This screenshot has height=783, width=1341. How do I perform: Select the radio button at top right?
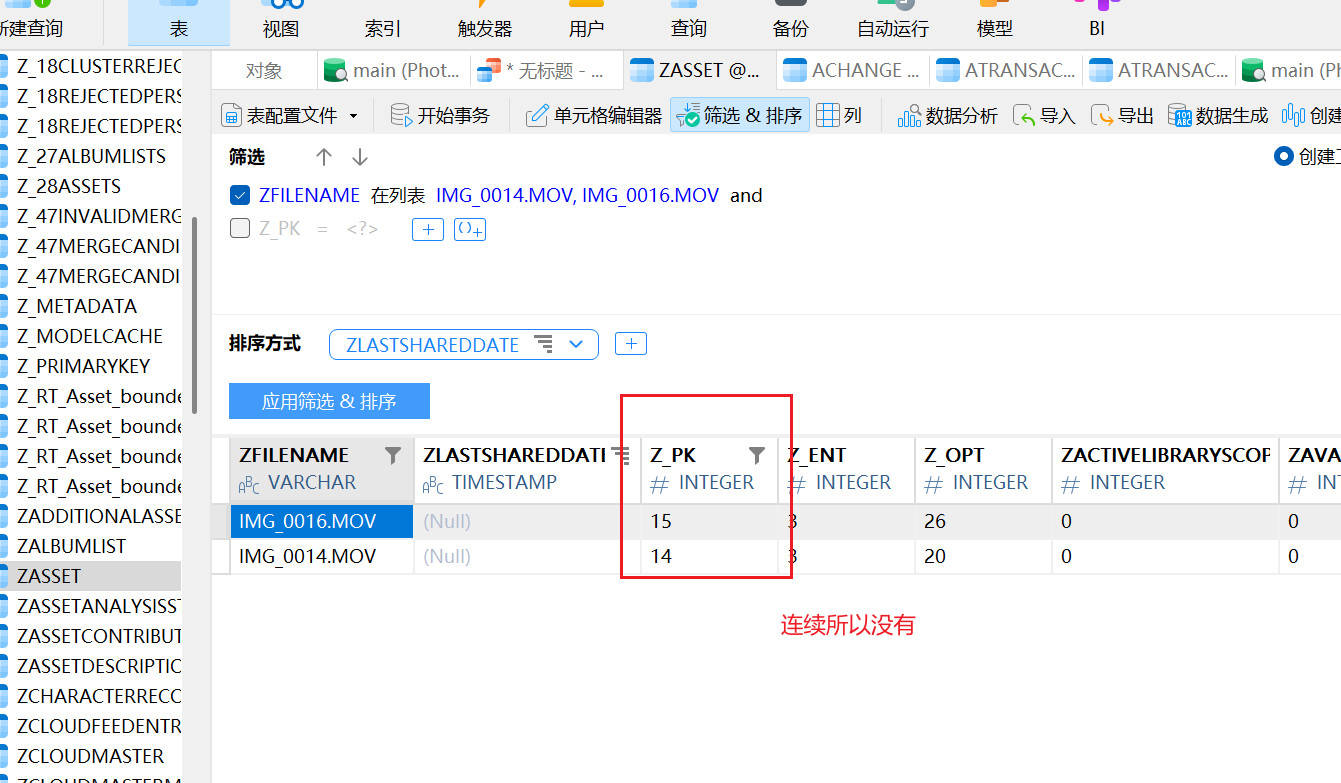pos(1283,156)
